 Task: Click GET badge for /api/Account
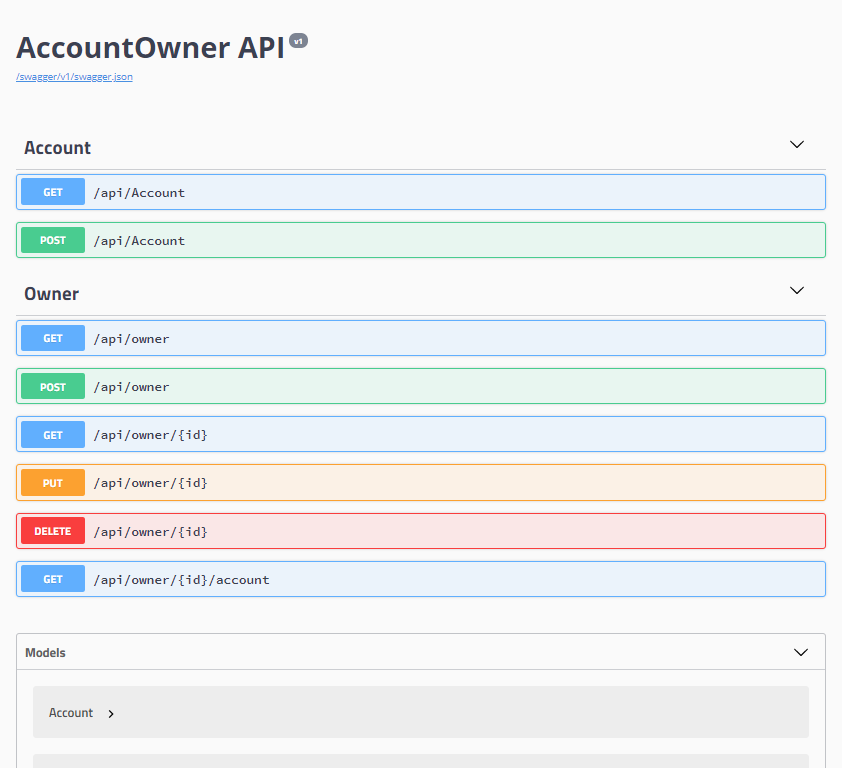(x=53, y=192)
